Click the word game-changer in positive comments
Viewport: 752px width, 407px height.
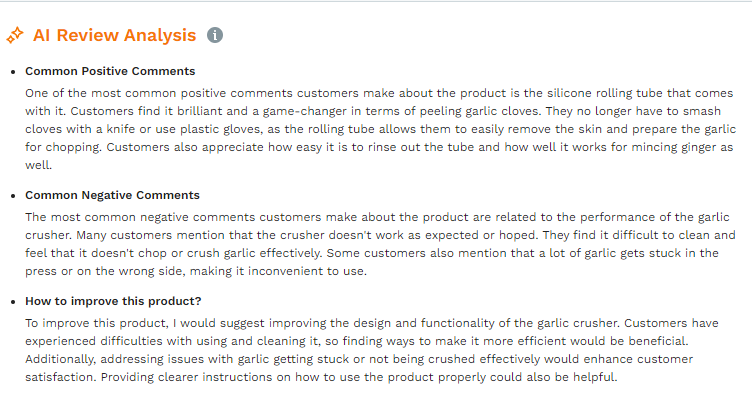coord(305,111)
